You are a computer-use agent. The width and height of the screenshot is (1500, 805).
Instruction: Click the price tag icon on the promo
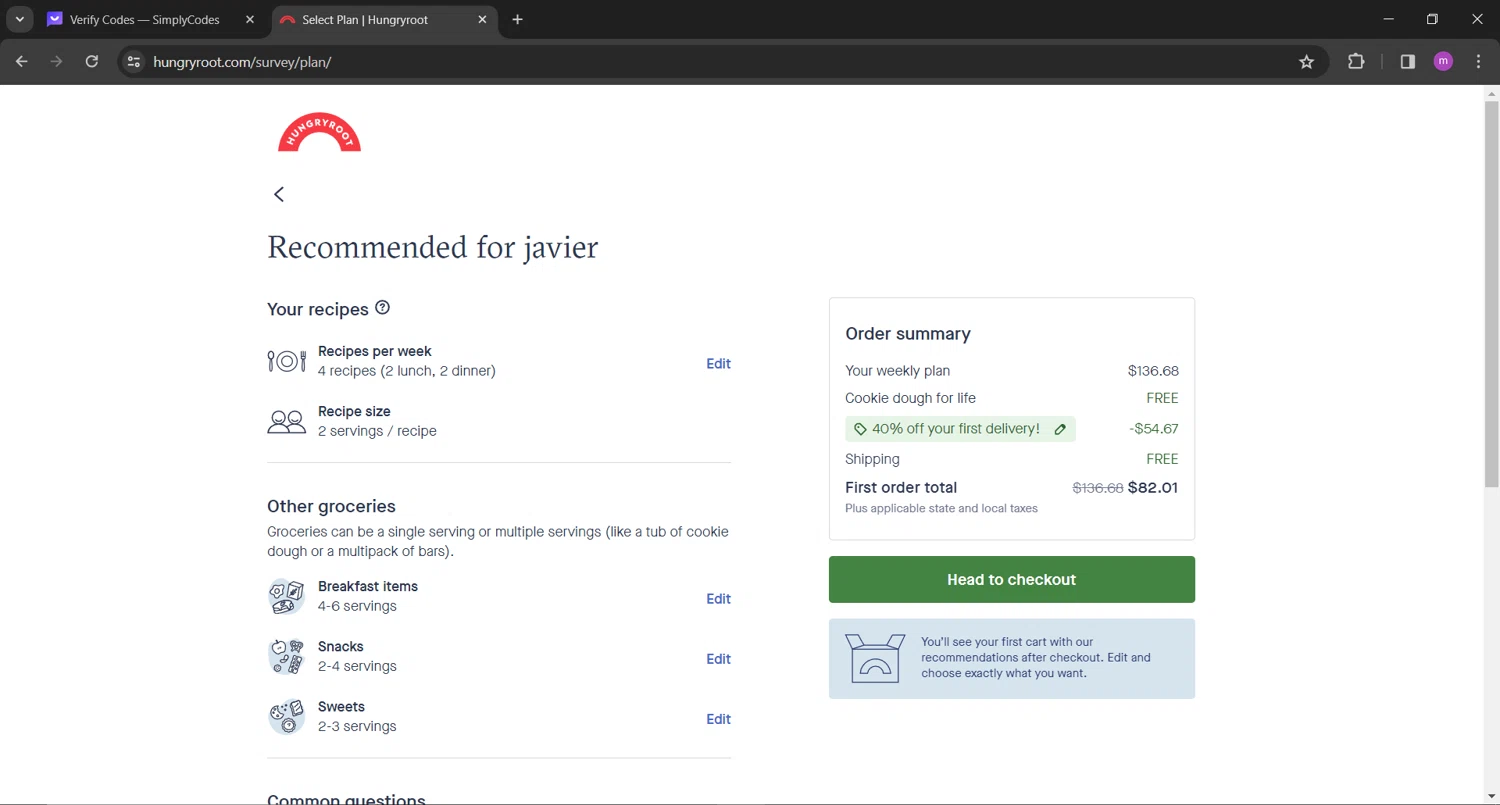point(860,429)
